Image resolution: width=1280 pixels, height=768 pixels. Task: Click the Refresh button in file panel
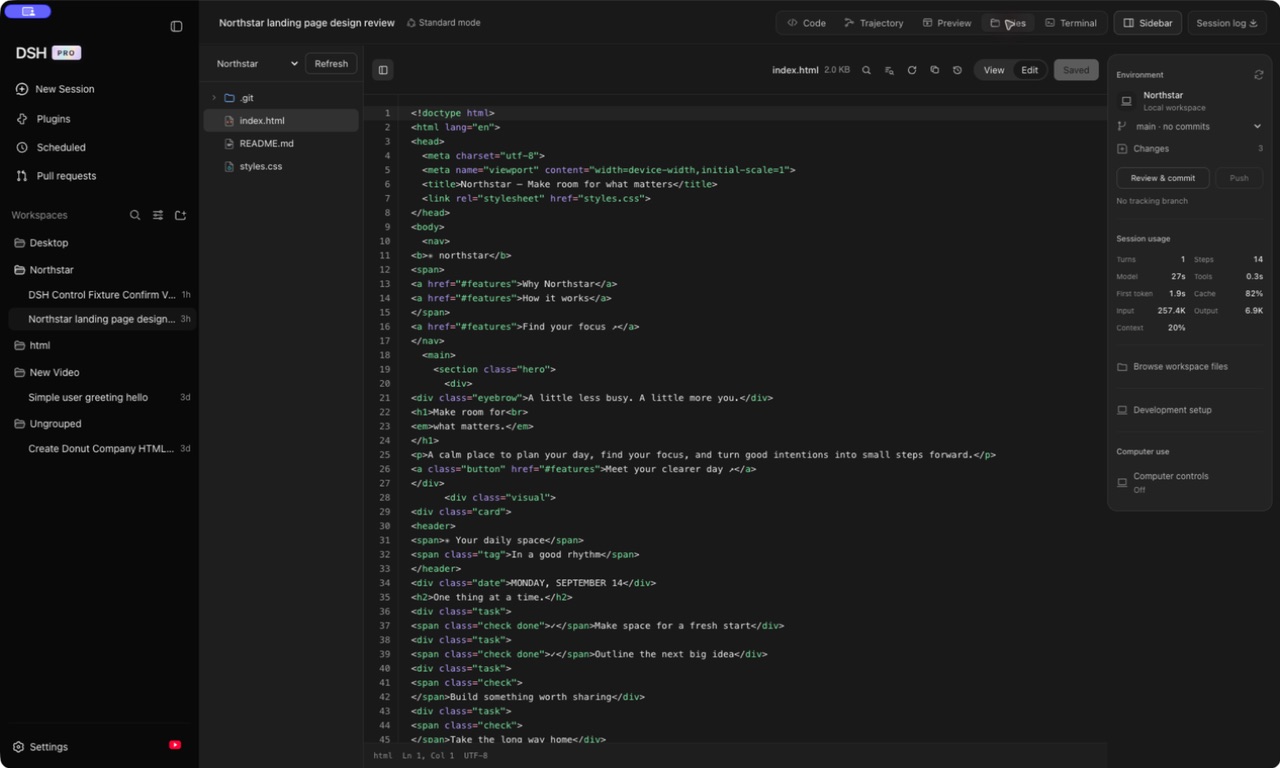click(x=331, y=64)
